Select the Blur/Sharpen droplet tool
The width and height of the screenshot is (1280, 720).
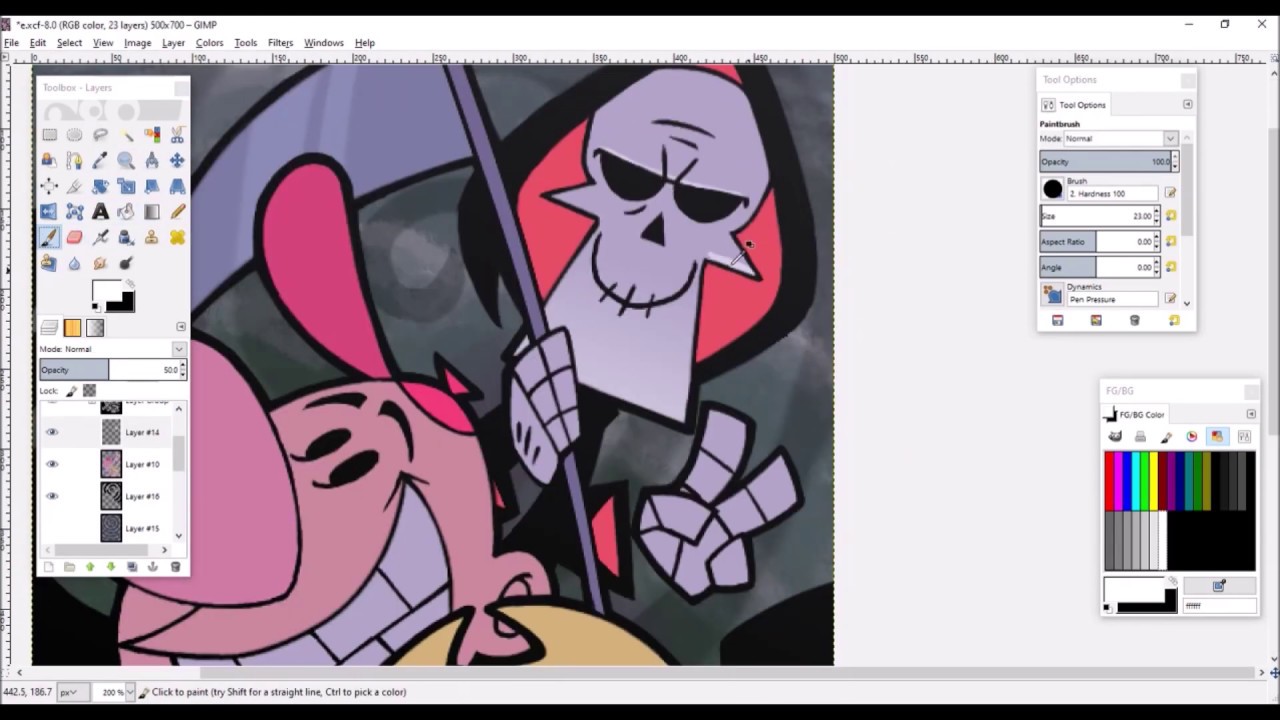click(x=75, y=263)
